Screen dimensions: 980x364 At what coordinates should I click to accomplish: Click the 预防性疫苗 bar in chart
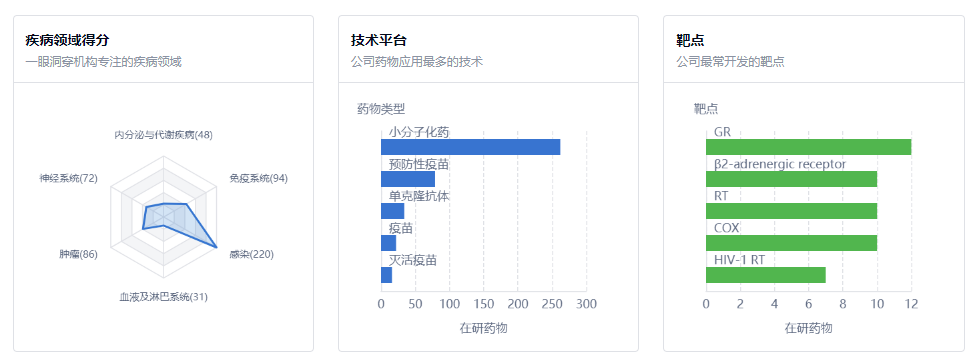[408, 179]
